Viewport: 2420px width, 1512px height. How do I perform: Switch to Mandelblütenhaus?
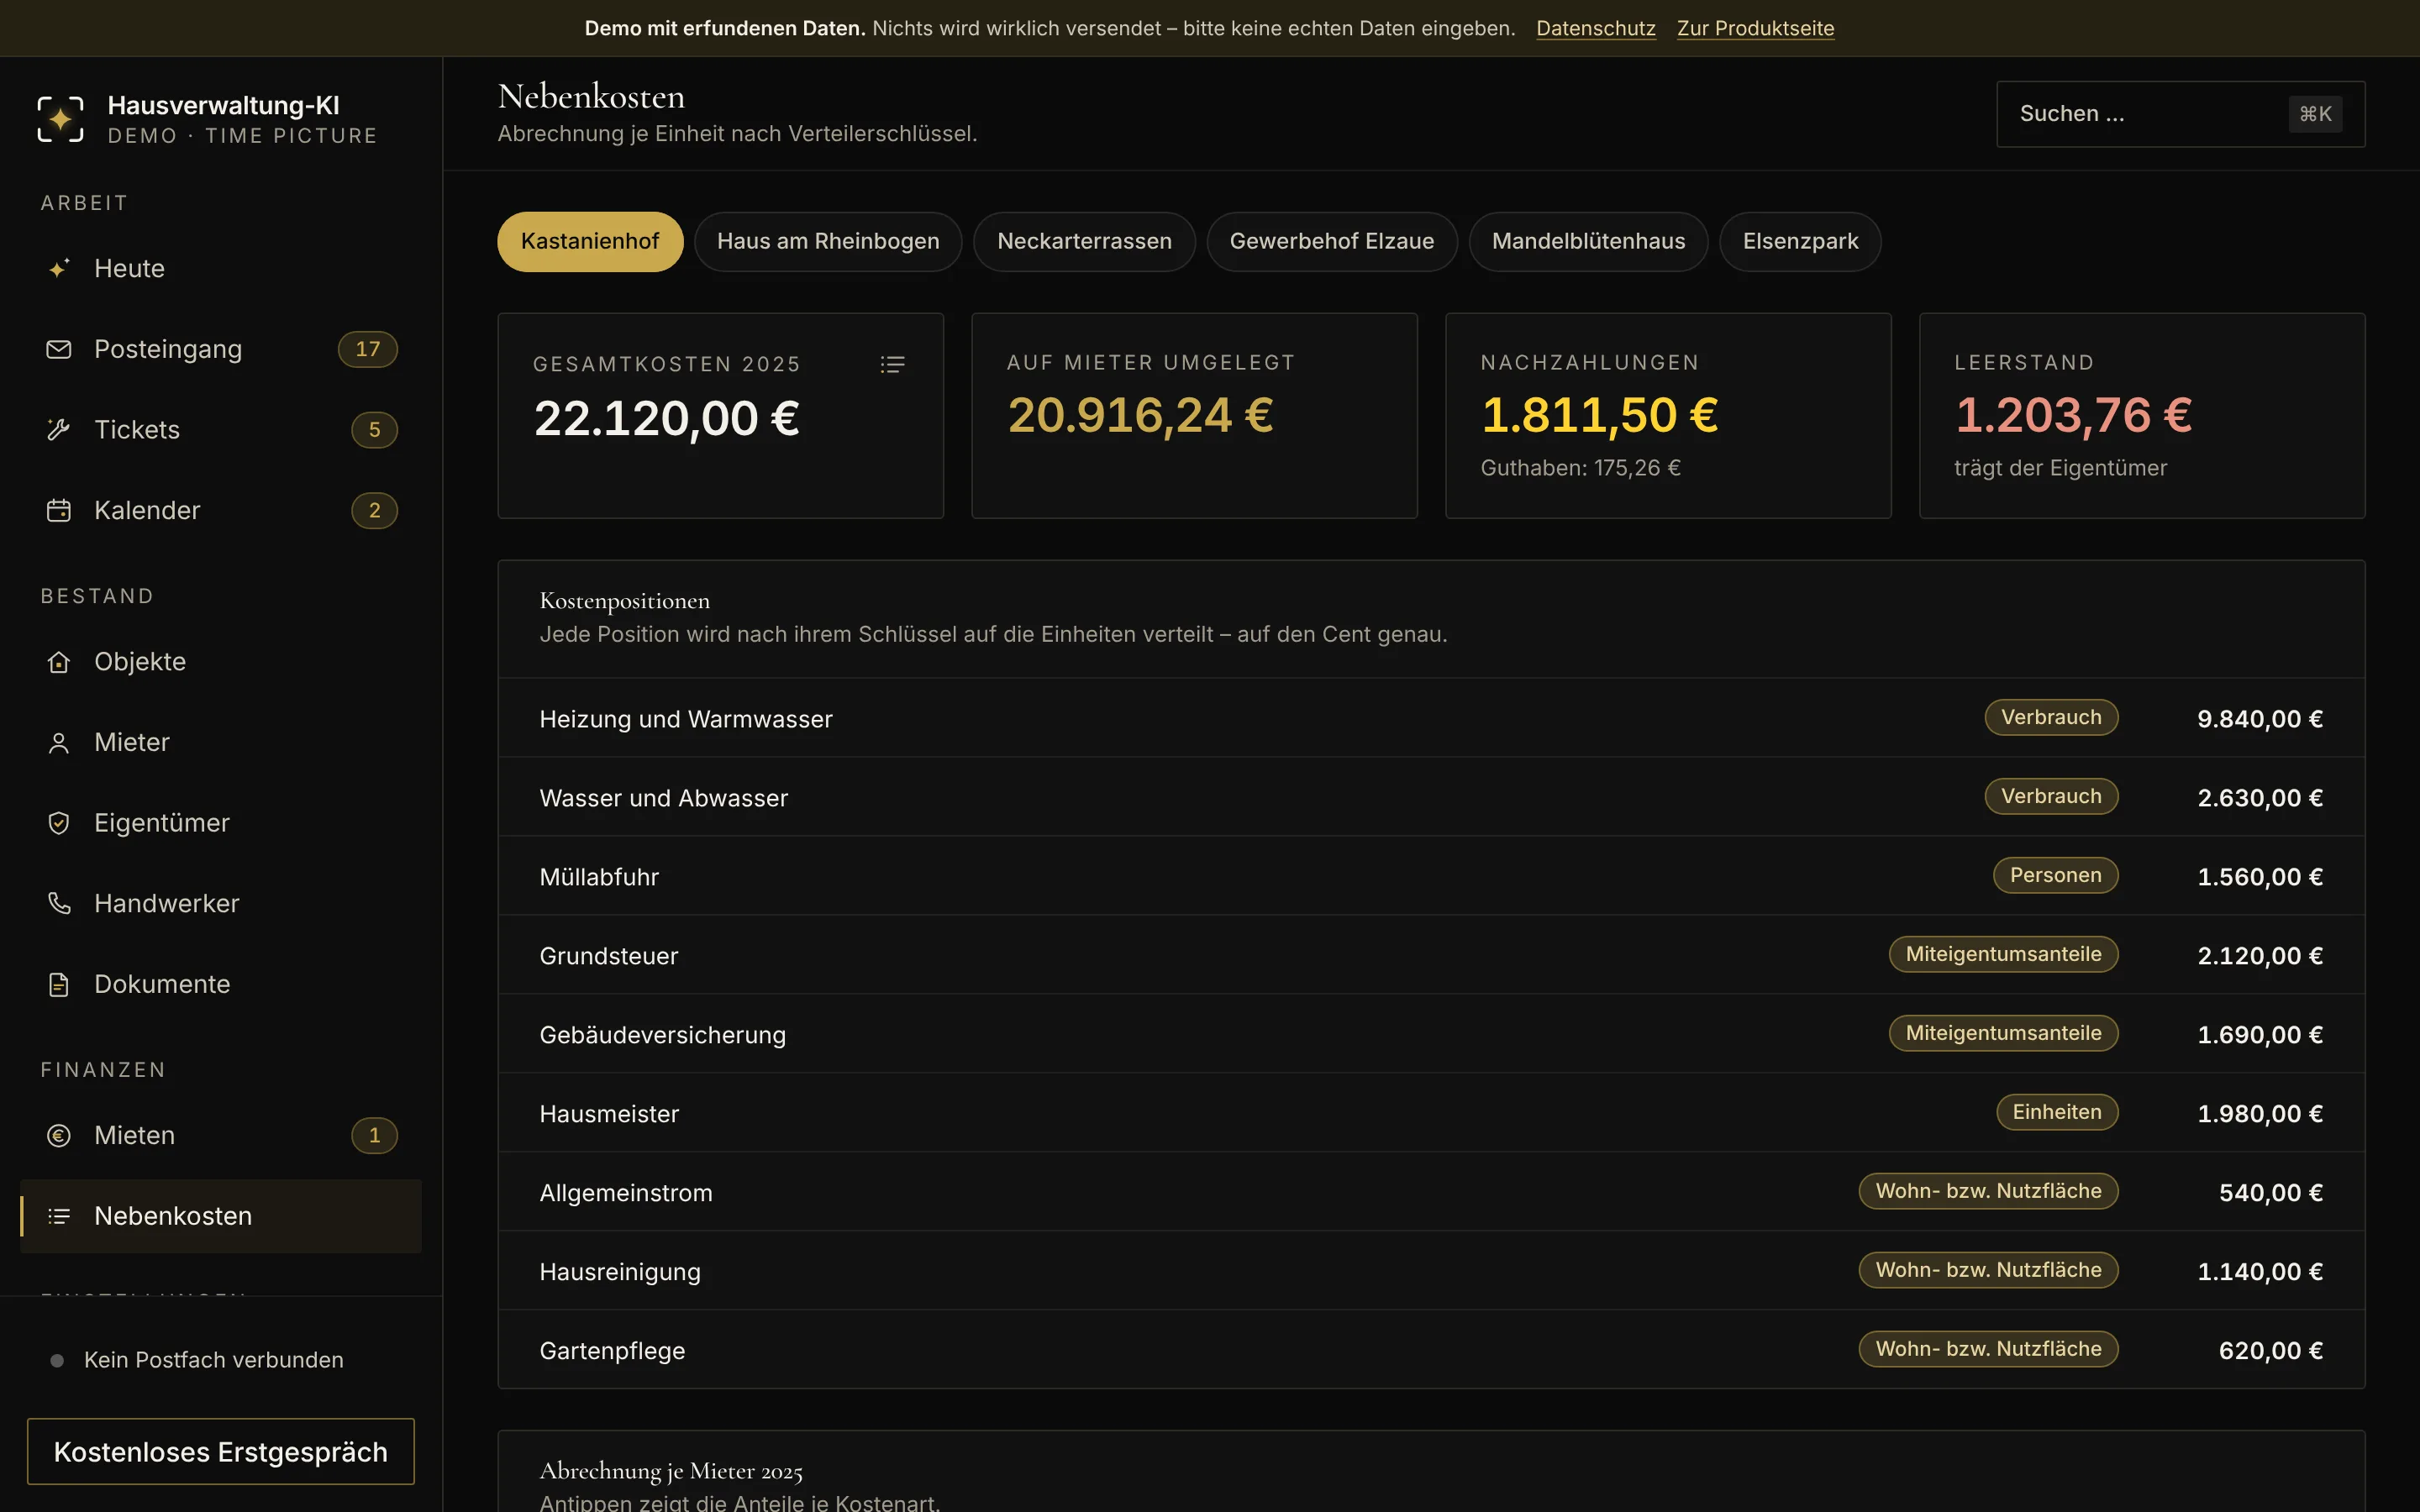tap(1588, 241)
